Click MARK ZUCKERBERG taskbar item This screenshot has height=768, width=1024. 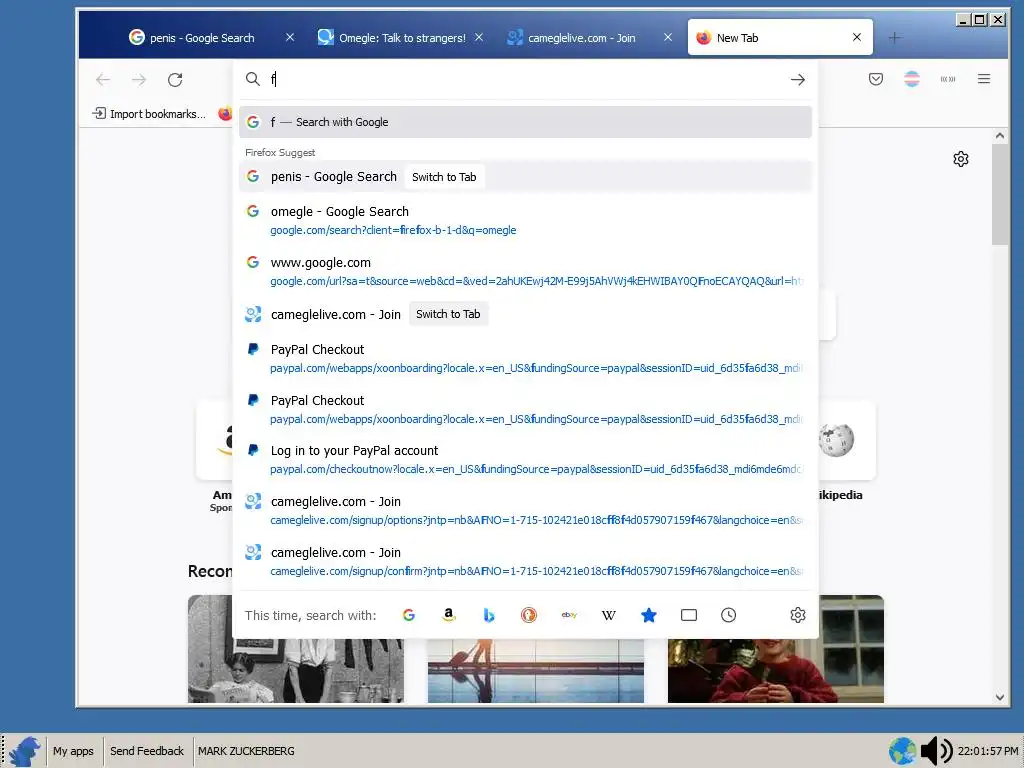pos(246,751)
